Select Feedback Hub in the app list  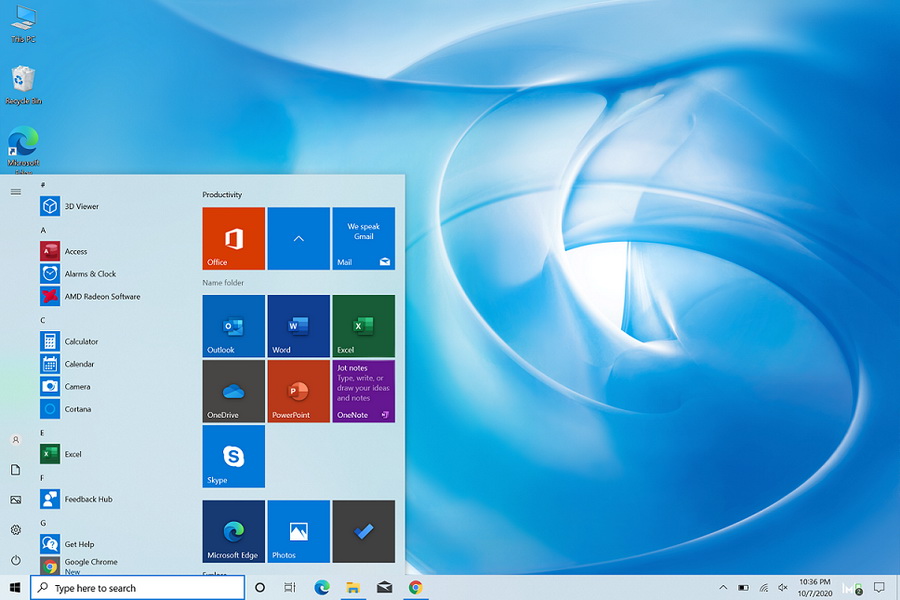88,499
